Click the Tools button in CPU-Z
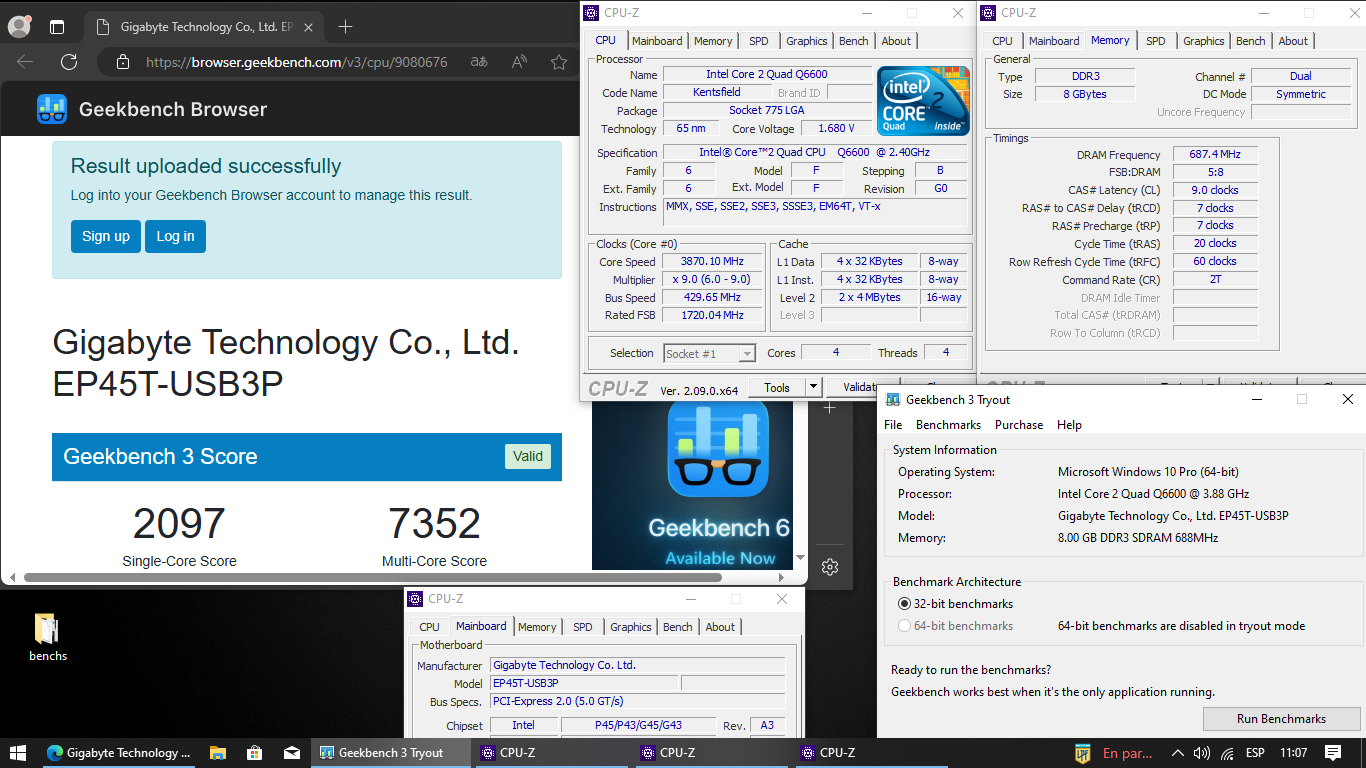The width and height of the screenshot is (1366, 768). coord(777,388)
